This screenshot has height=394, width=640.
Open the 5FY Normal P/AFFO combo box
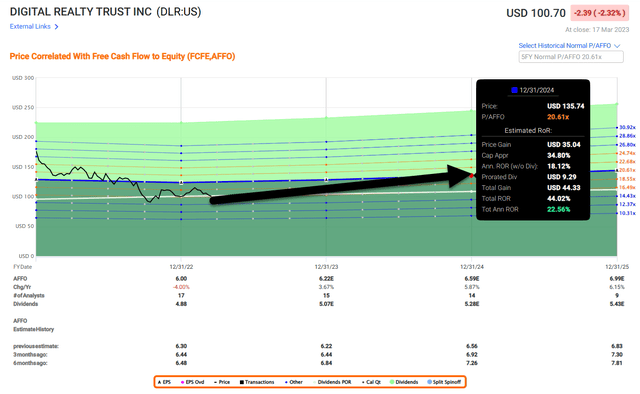coord(571,57)
